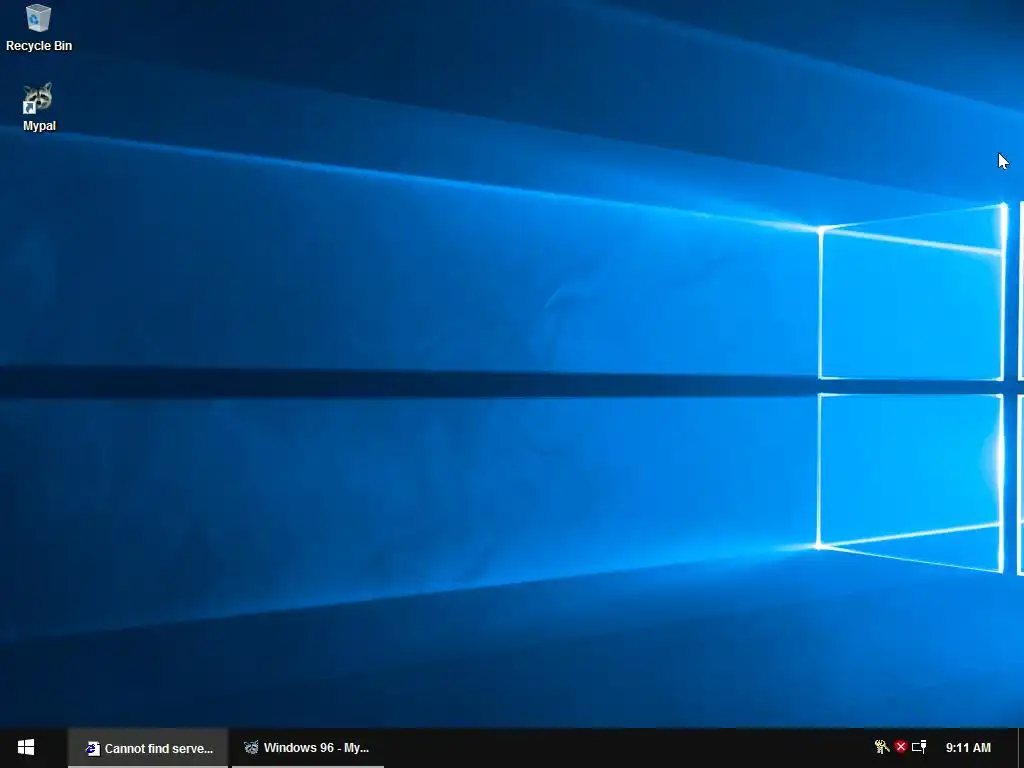The width and height of the screenshot is (1024, 768).
Task: Click the keys tray icon
Action: tap(882, 746)
